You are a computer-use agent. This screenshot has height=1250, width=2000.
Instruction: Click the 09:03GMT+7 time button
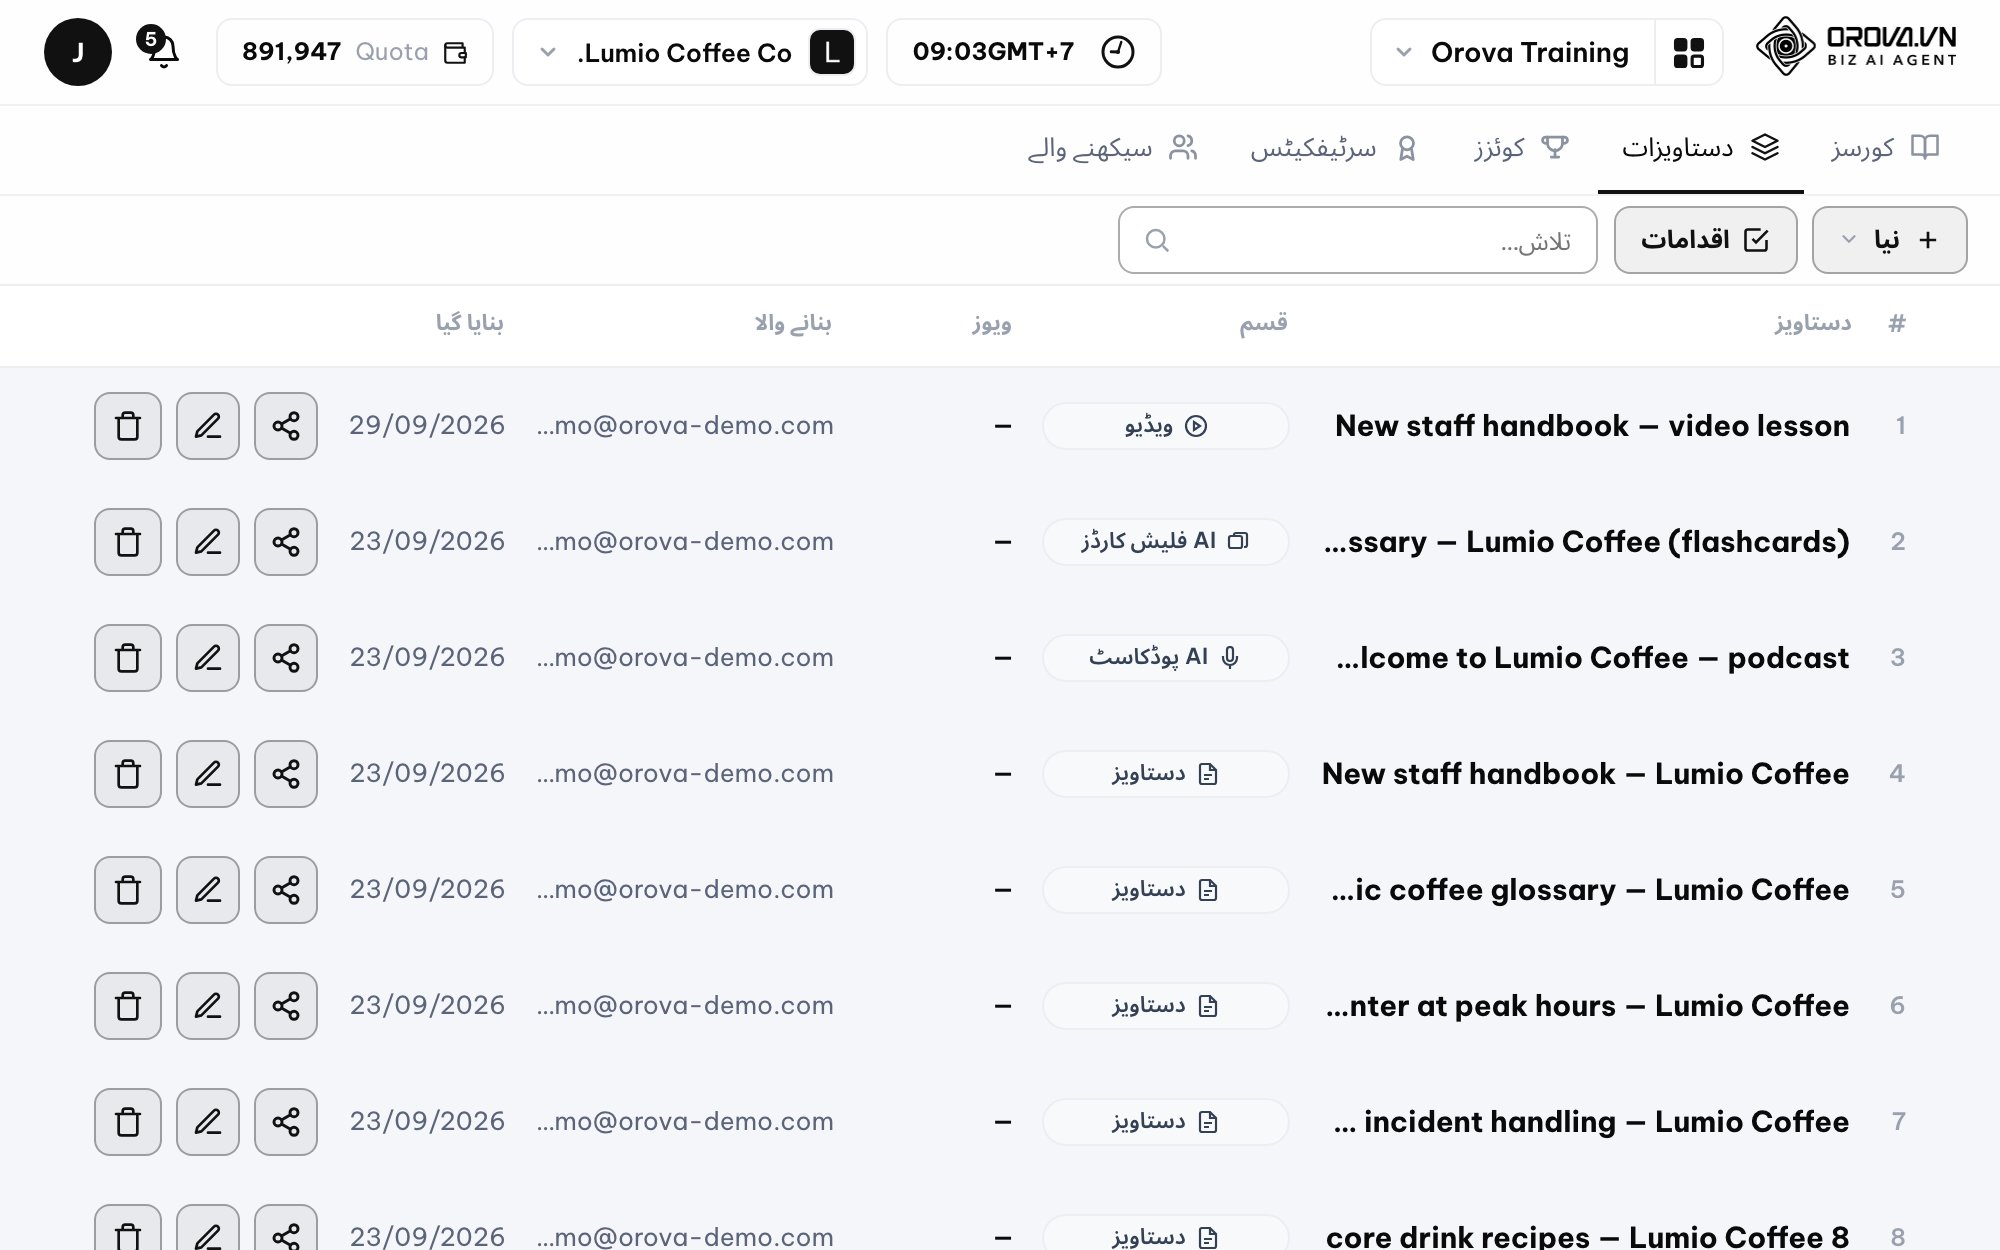pyautogui.click(x=1023, y=52)
